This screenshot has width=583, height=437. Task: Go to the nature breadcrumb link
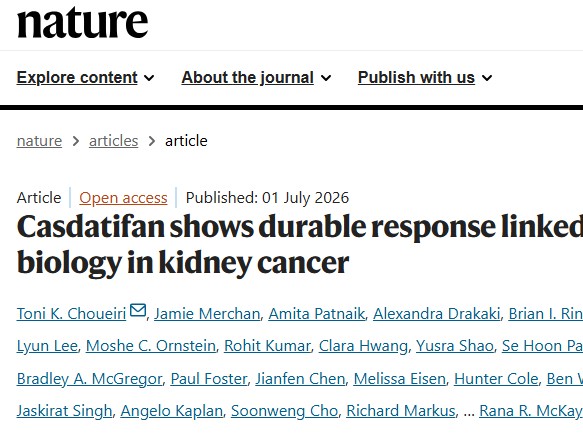click(39, 141)
